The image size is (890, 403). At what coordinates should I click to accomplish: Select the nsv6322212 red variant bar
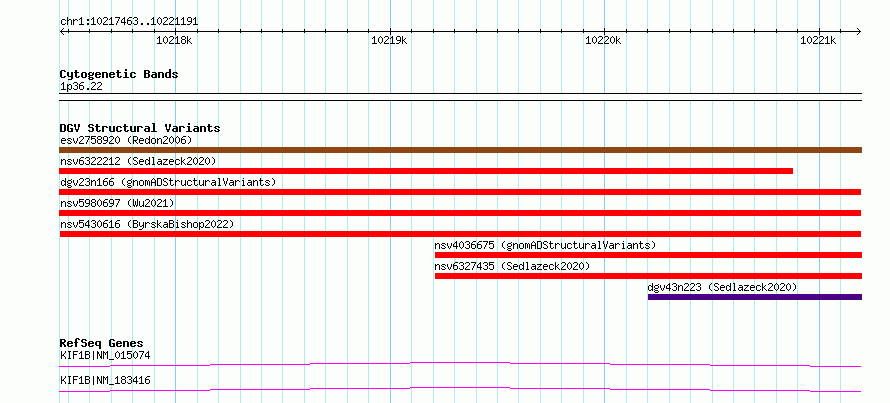[x=426, y=171]
